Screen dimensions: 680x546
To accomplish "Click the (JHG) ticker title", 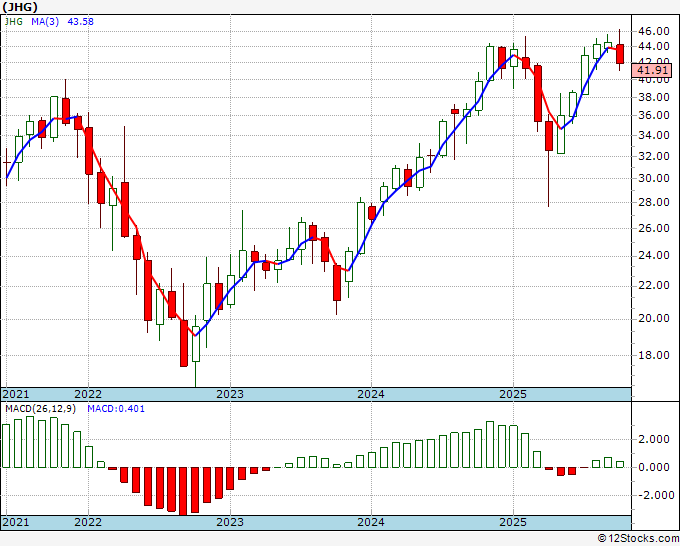I will 20,7.
